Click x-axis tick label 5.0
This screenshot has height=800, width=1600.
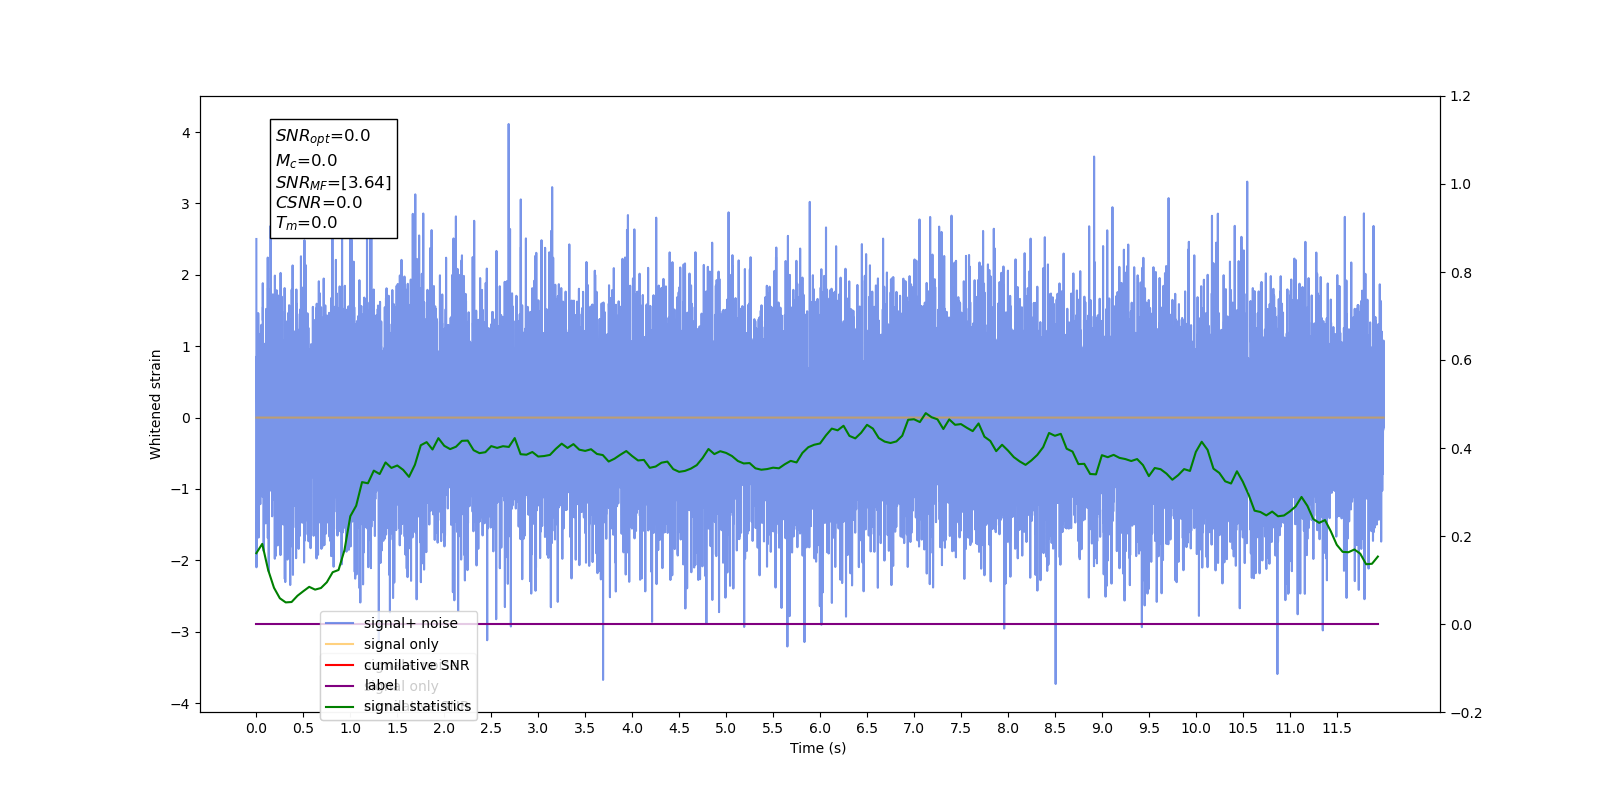coord(726,728)
